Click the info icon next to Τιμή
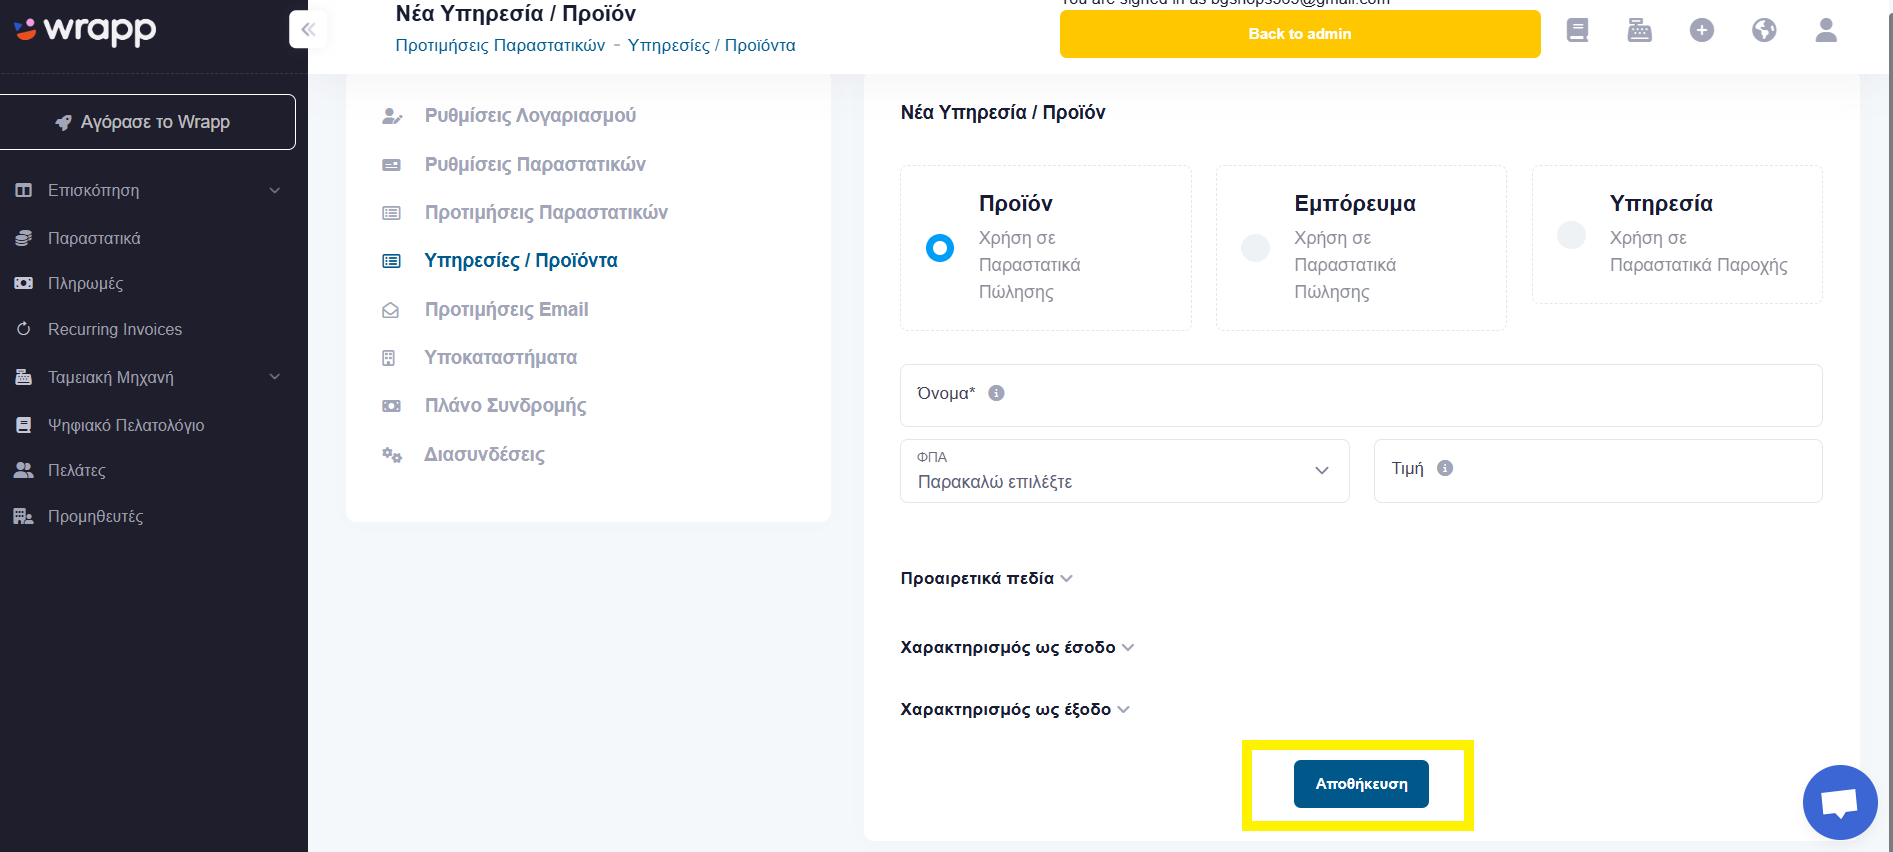Viewport: 1893px width, 852px height. coord(1445,468)
